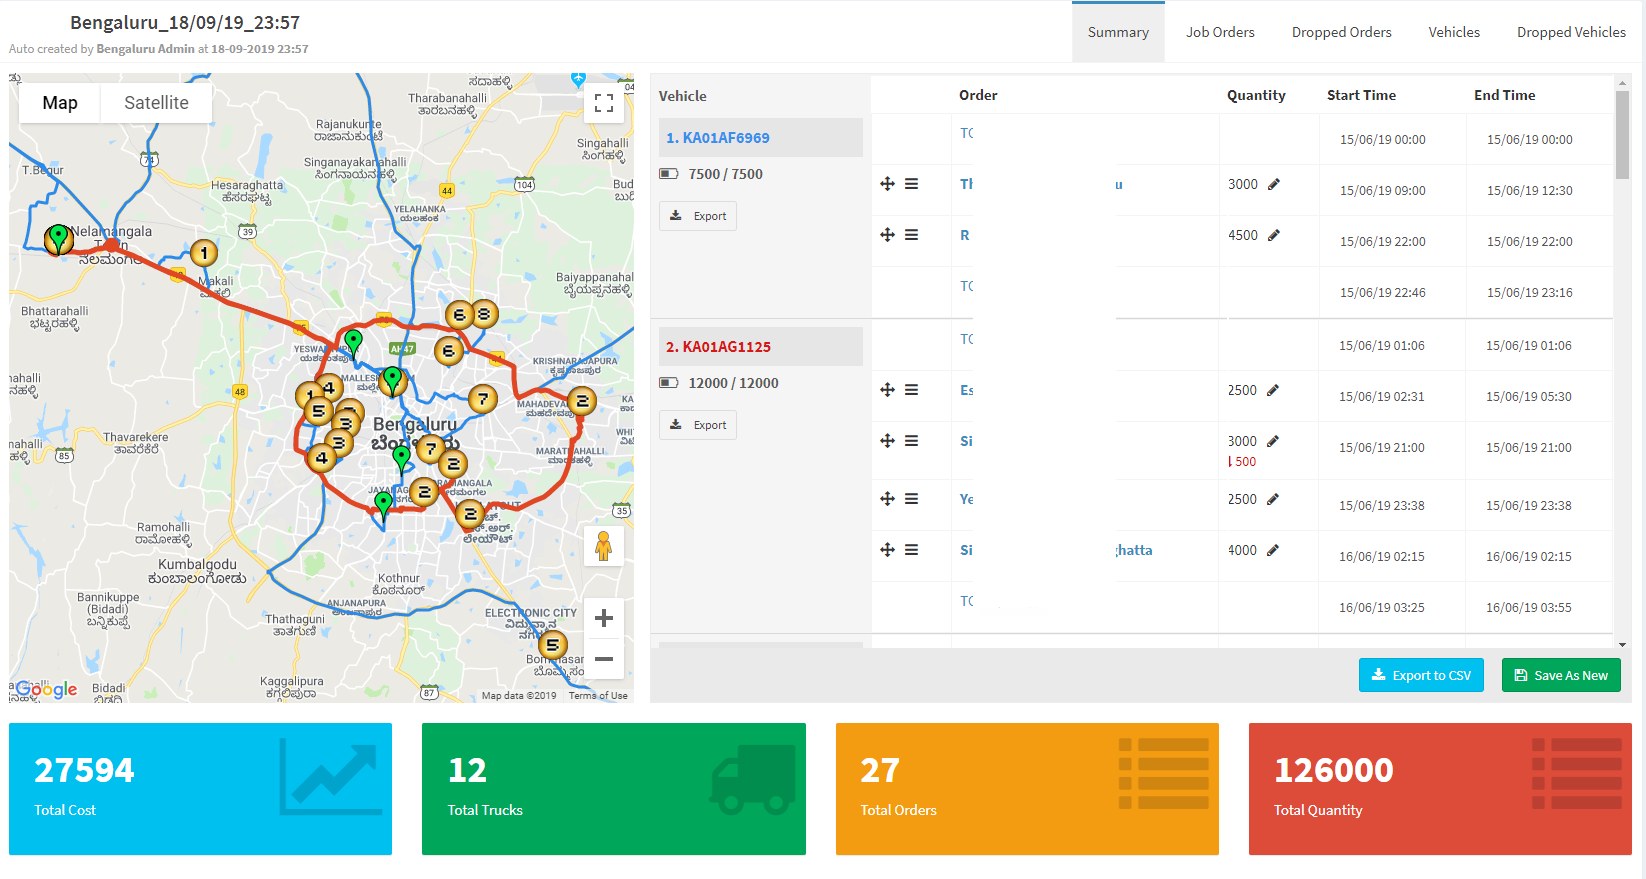Viewport: 1646px width, 879px height.
Task: Go to the Vehicles tab
Action: point(1454,32)
